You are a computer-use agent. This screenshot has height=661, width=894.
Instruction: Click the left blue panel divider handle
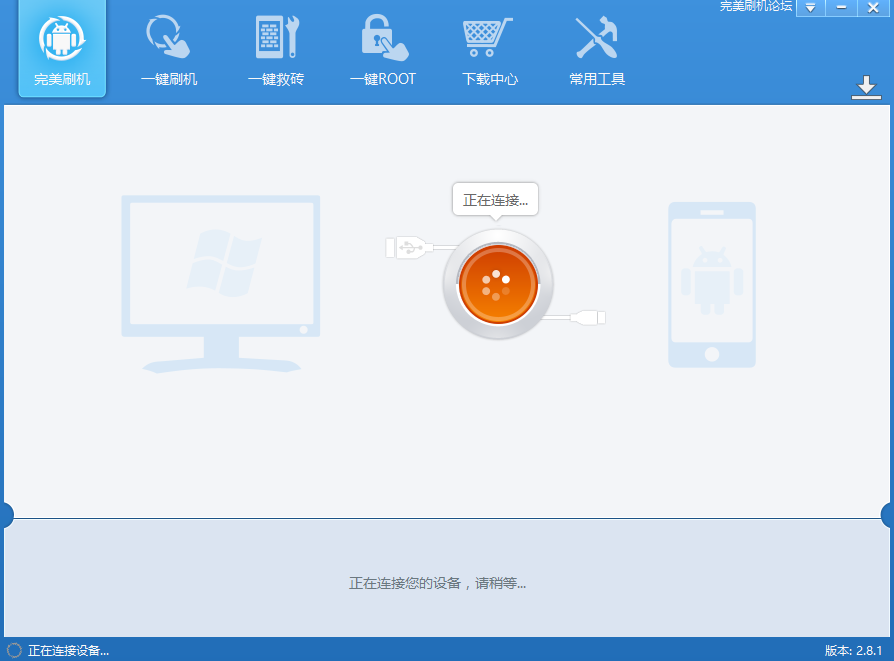(6, 515)
